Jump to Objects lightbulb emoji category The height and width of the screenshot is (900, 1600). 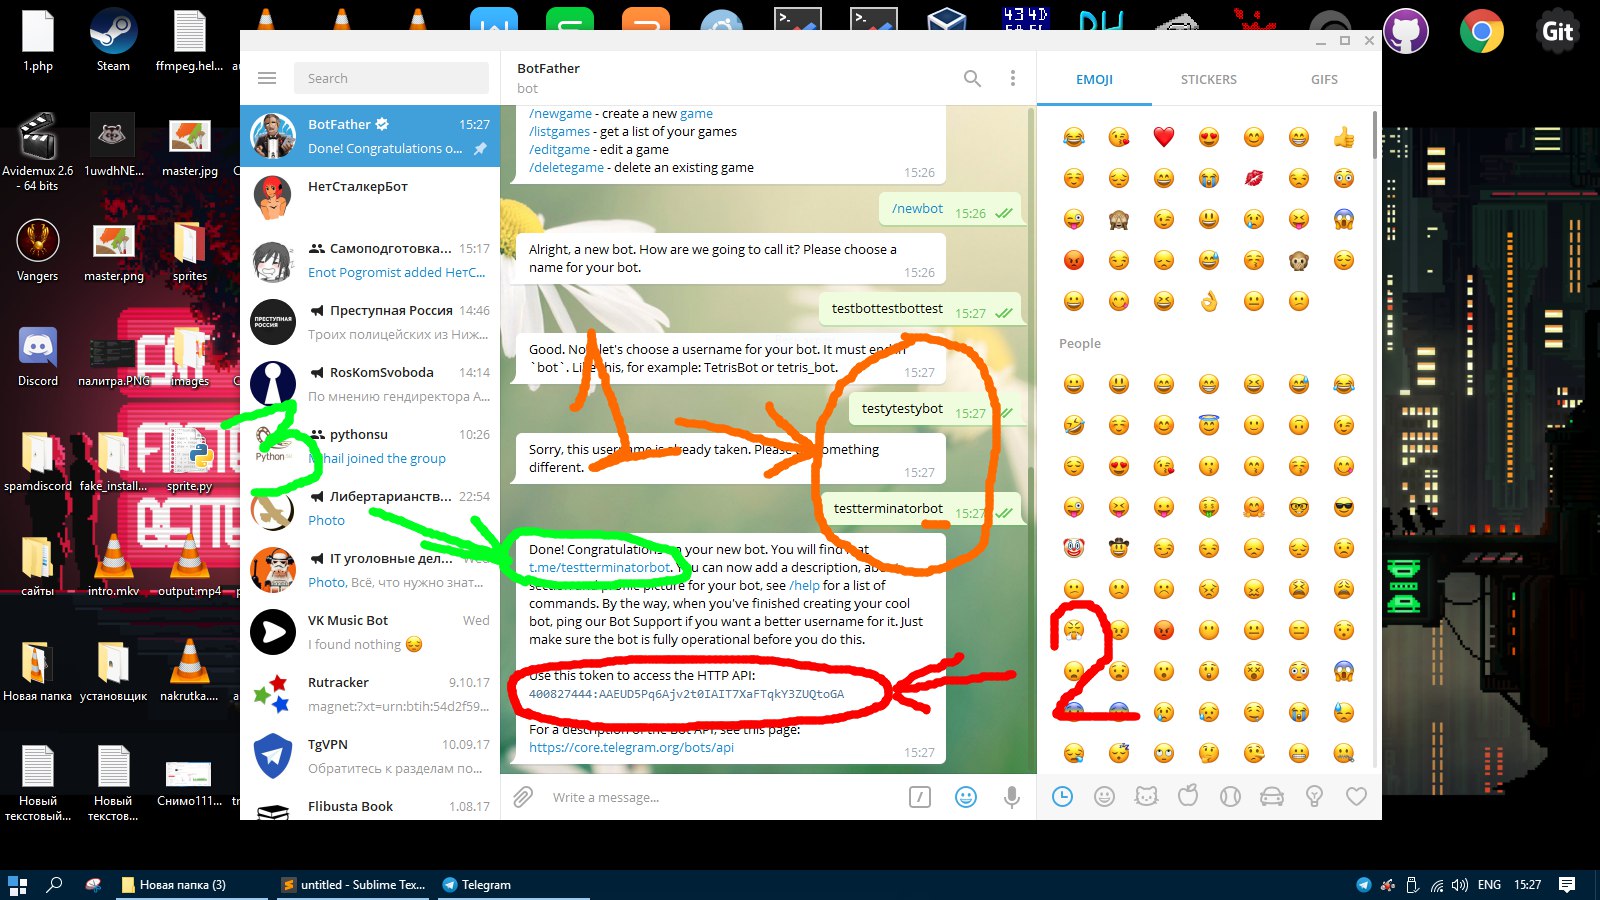[1314, 797]
